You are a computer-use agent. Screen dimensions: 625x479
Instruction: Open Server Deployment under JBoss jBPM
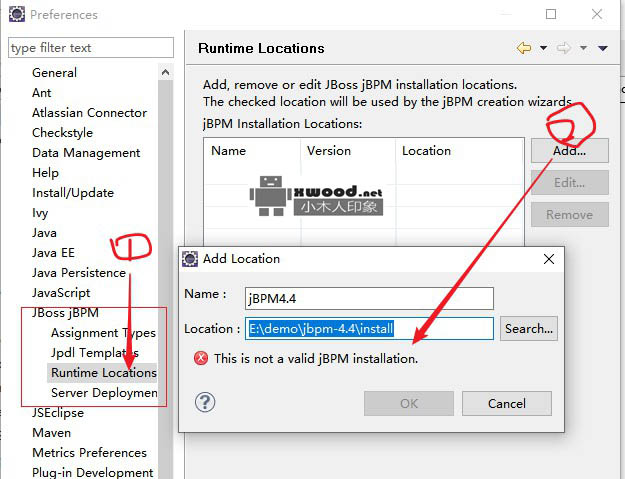tap(104, 393)
